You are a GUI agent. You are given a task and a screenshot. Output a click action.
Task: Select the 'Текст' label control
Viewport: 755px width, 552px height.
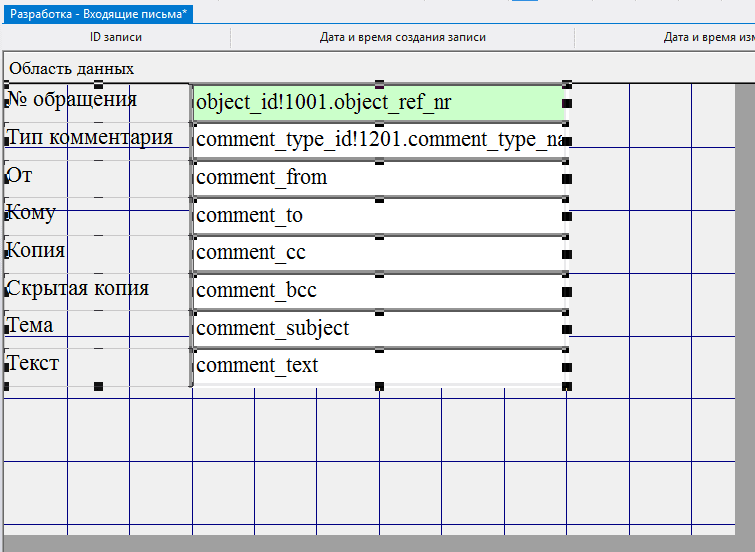pos(33,362)
